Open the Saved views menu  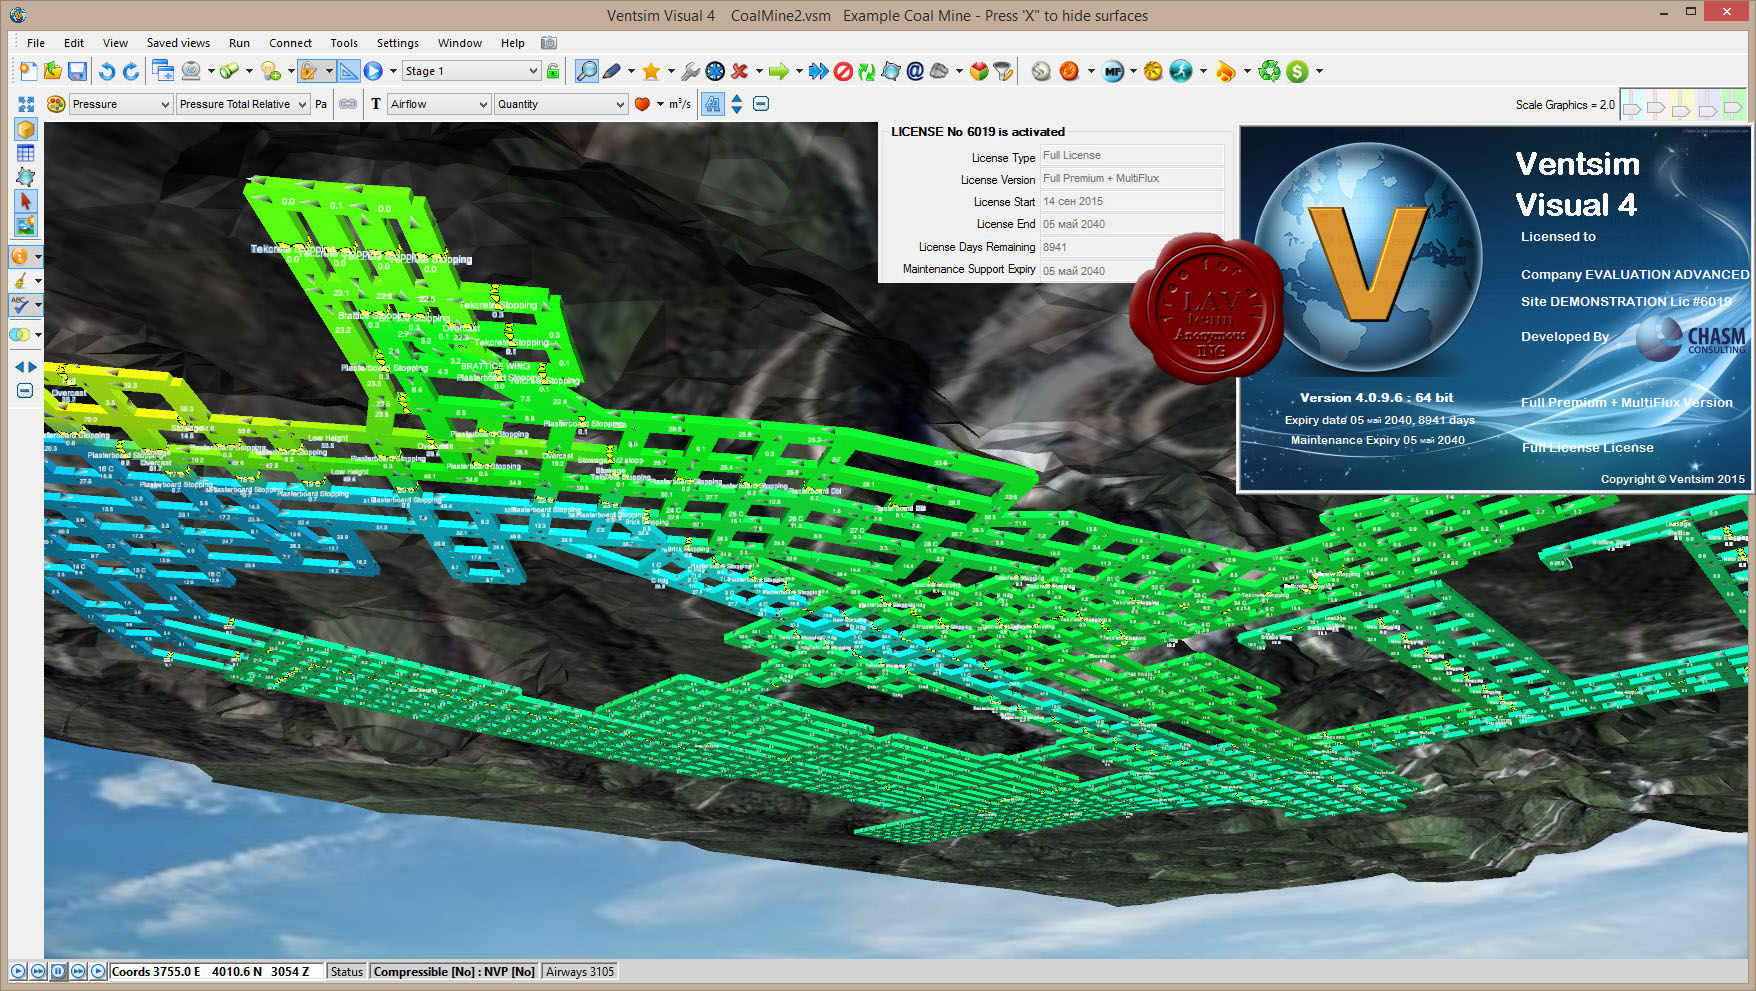click(178, 43)
